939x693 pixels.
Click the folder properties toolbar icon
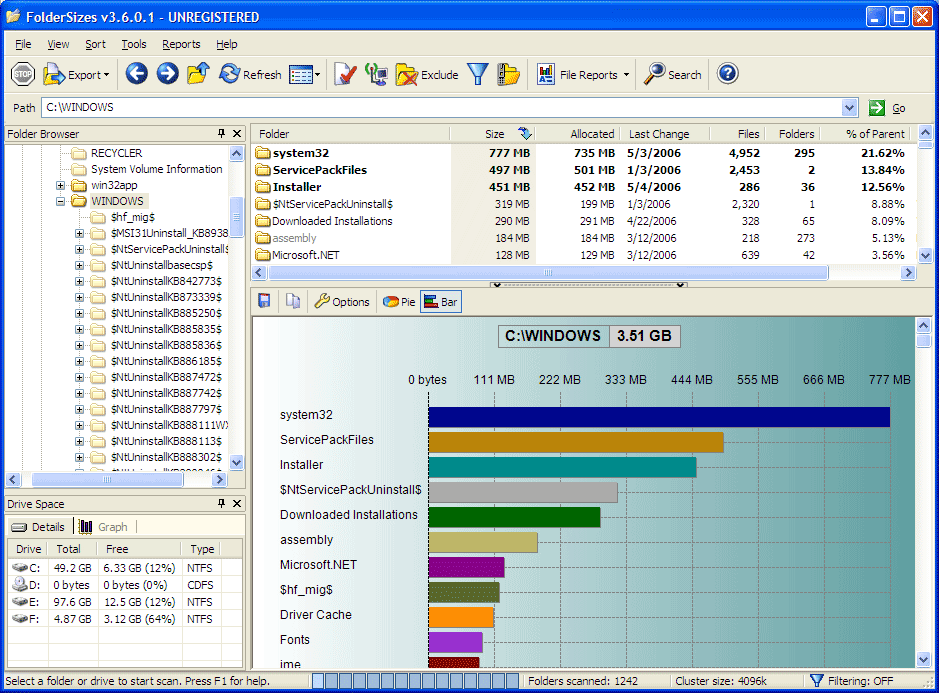[508, 74]
